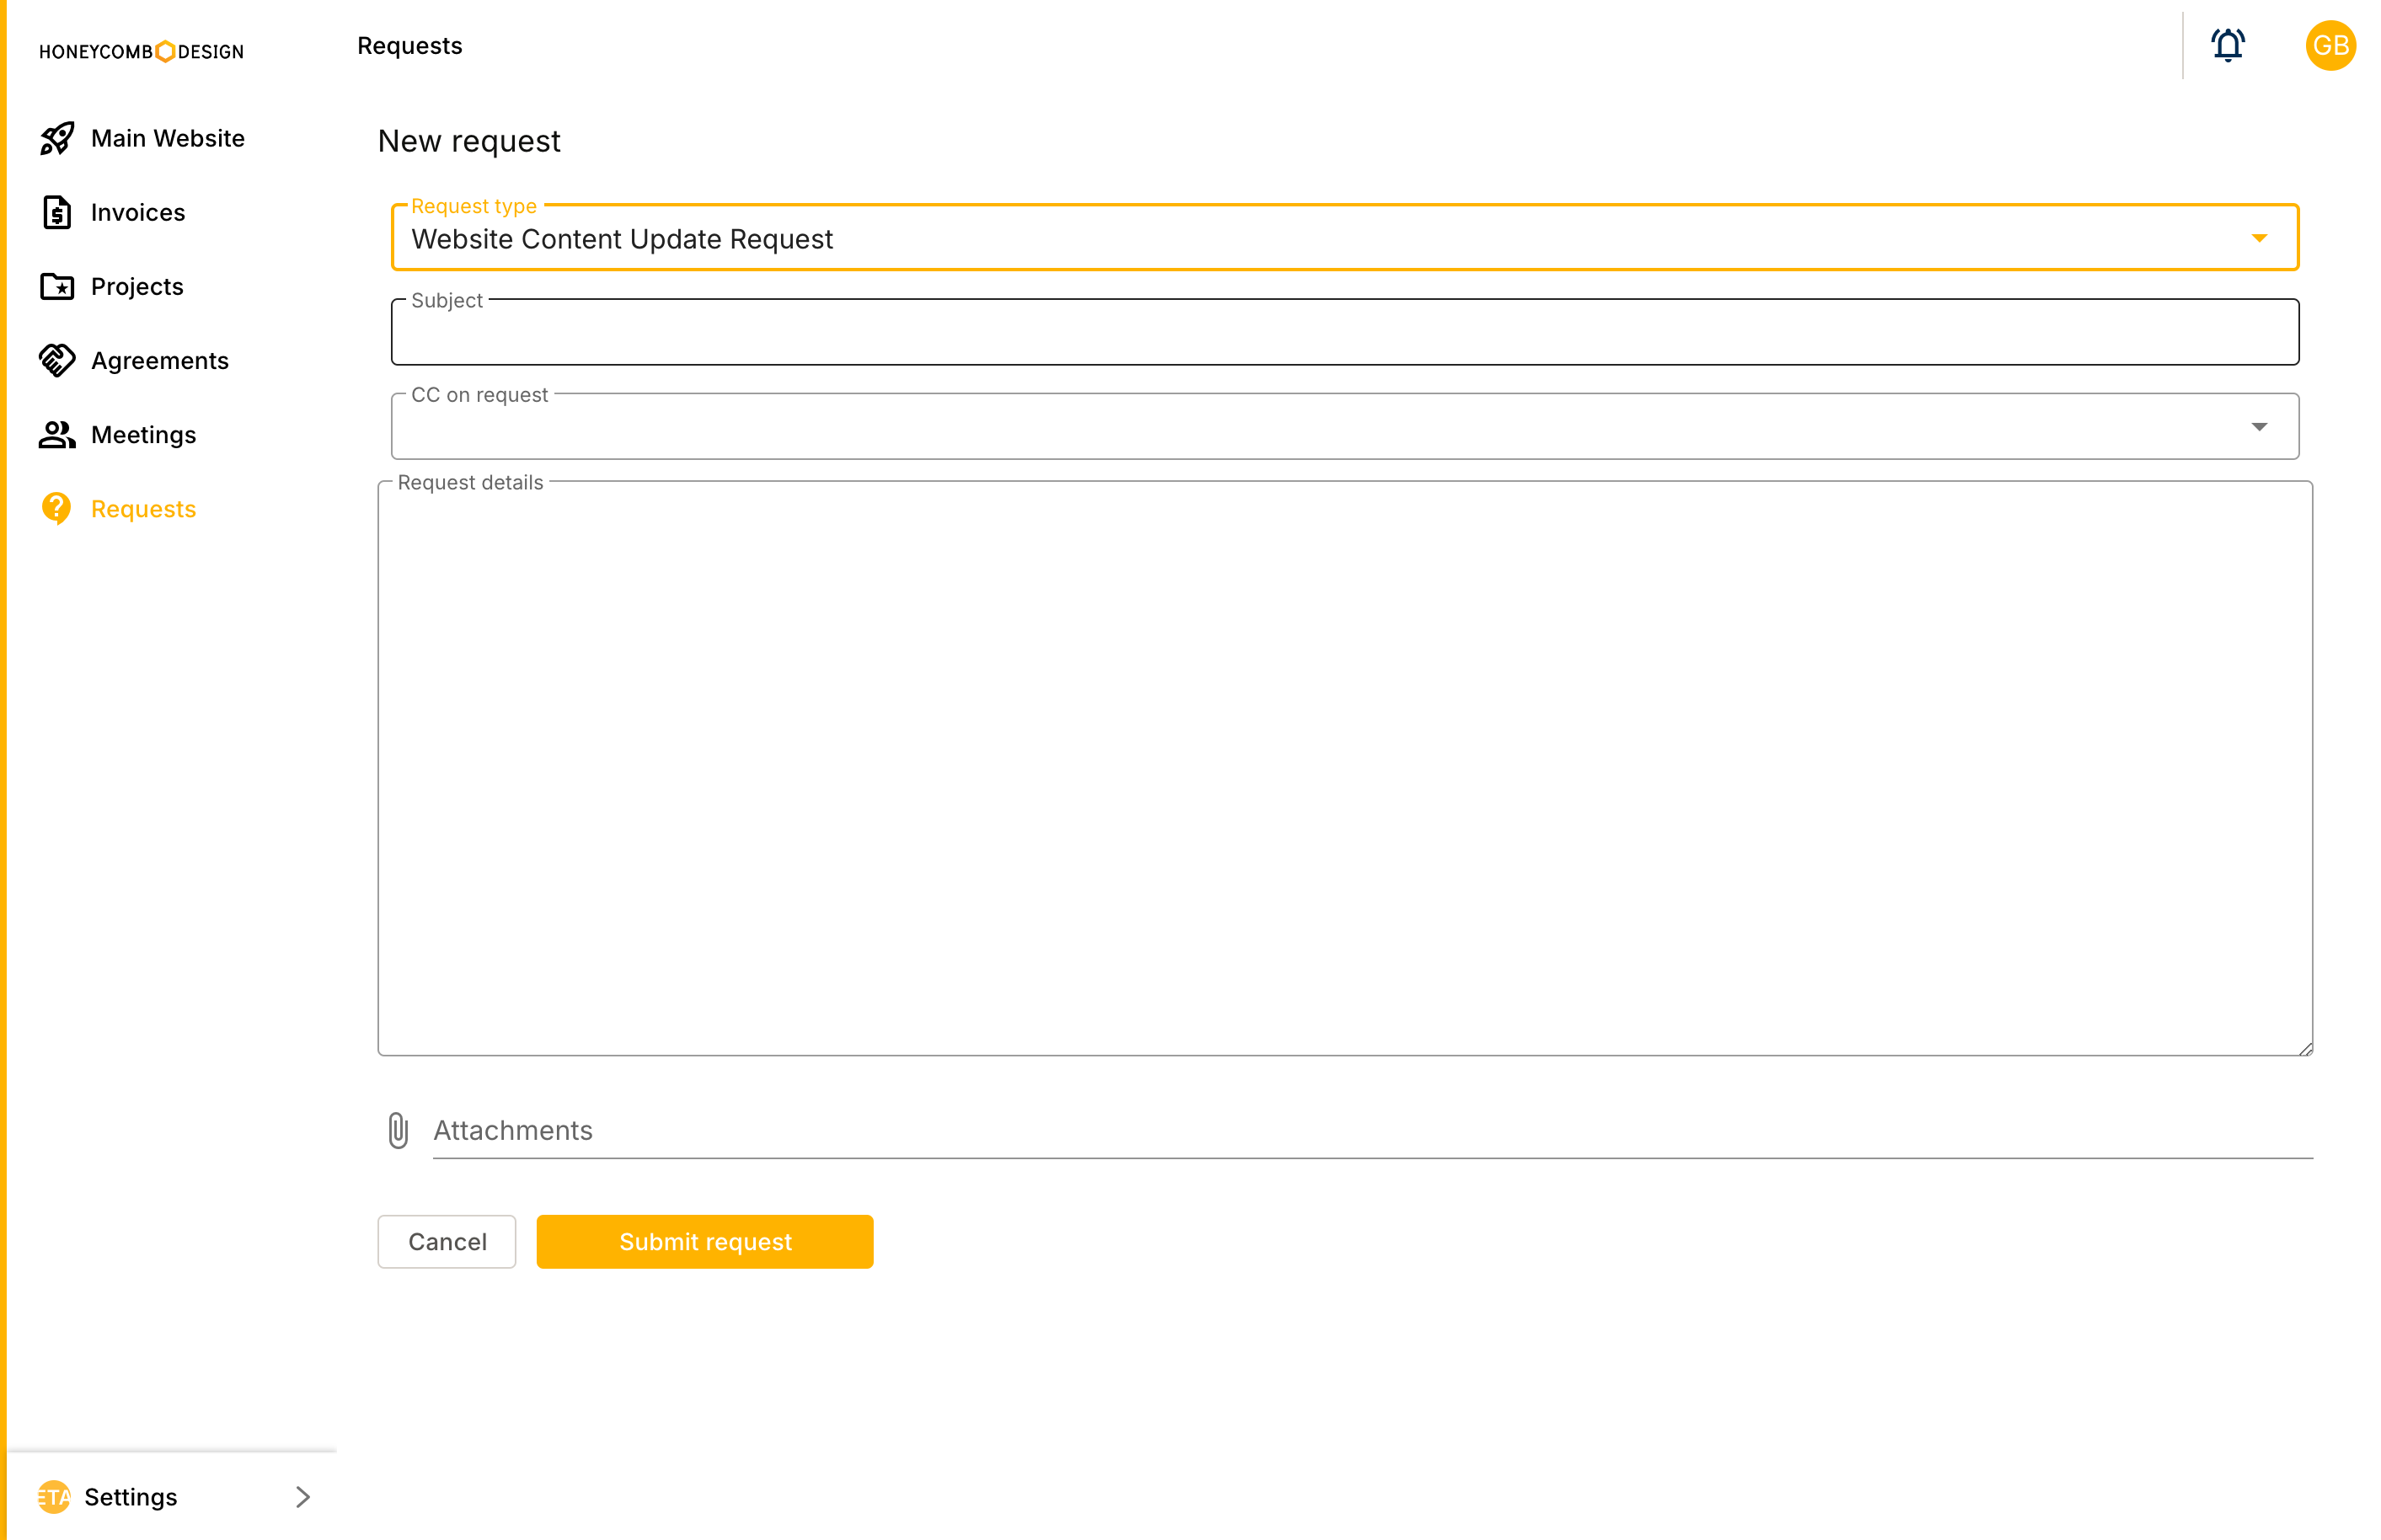The image size is (2381, 1540).
Task: Click the Honeycomb Design logo
Action: tap(141, 51)
